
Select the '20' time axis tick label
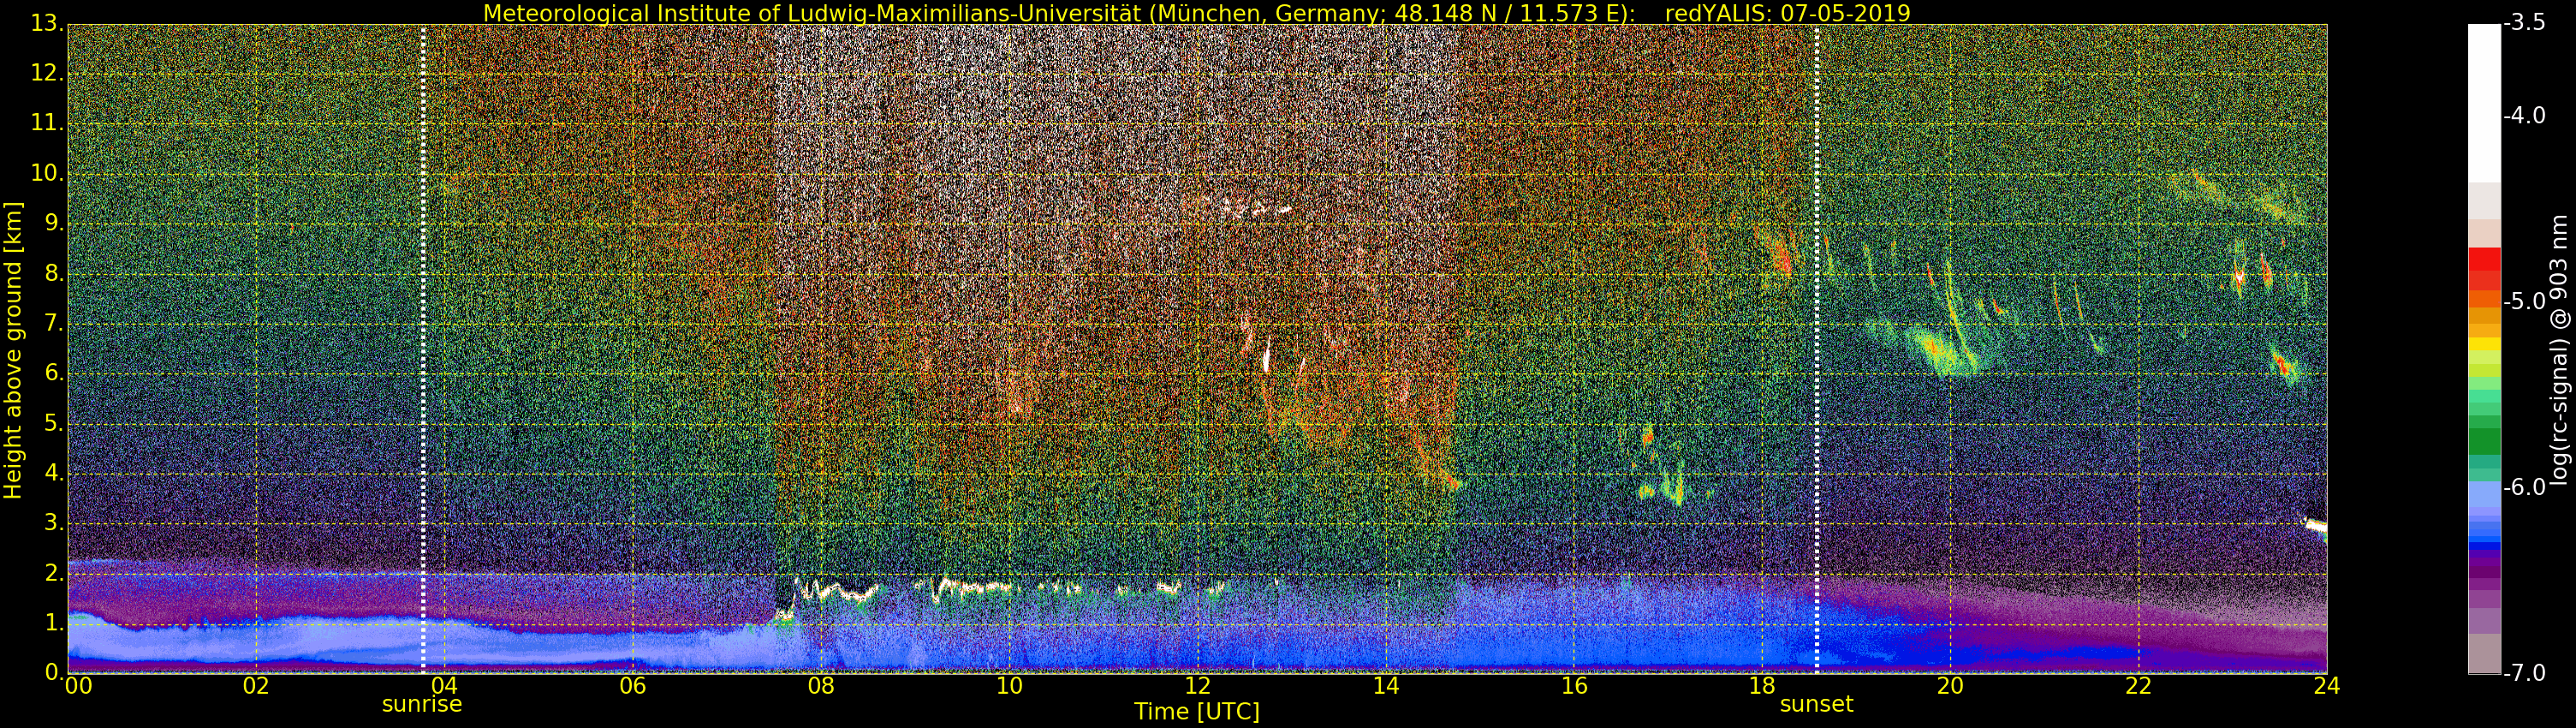click(x=1950, y=686)
